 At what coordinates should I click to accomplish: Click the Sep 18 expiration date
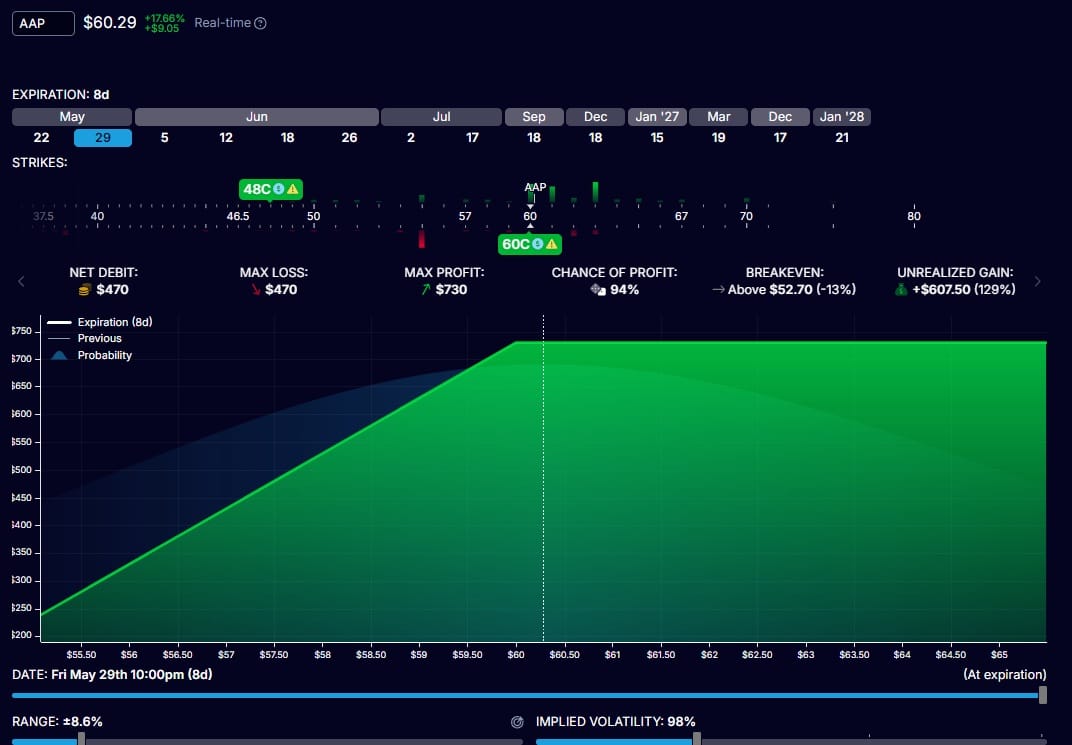click(534, 137)
